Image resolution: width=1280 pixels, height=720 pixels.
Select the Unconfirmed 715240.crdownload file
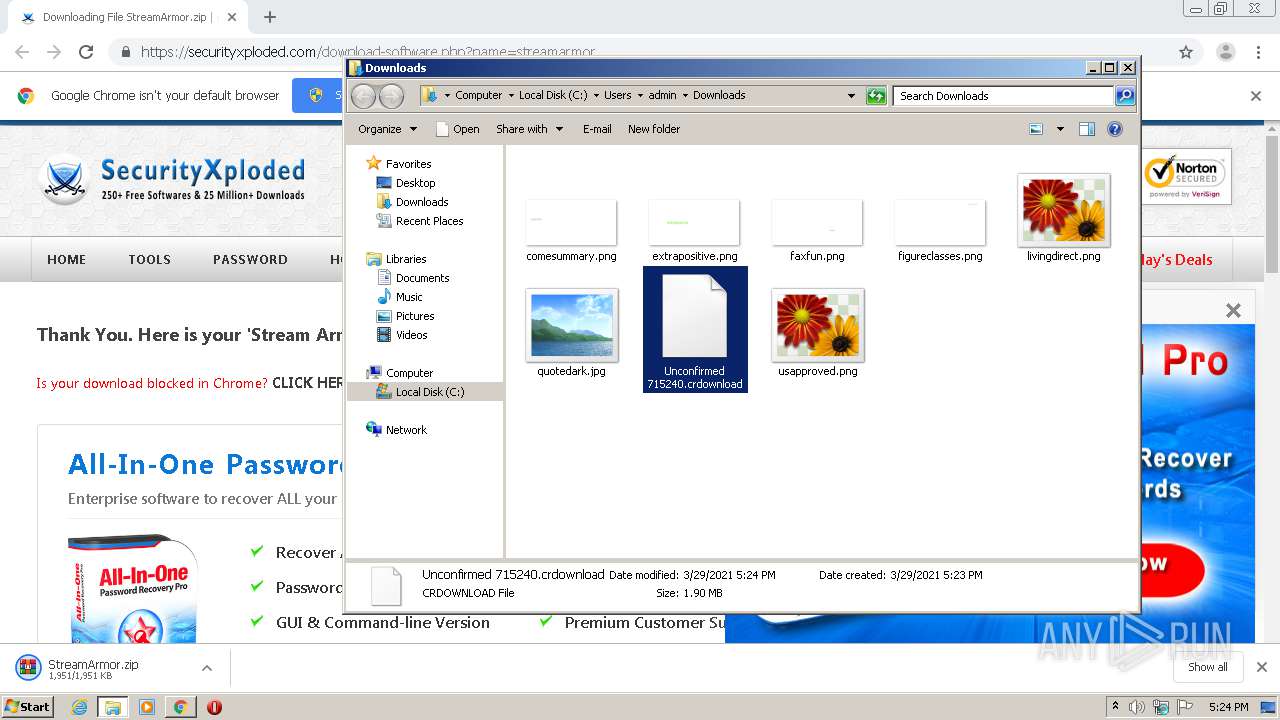click(x=695, y=330)
